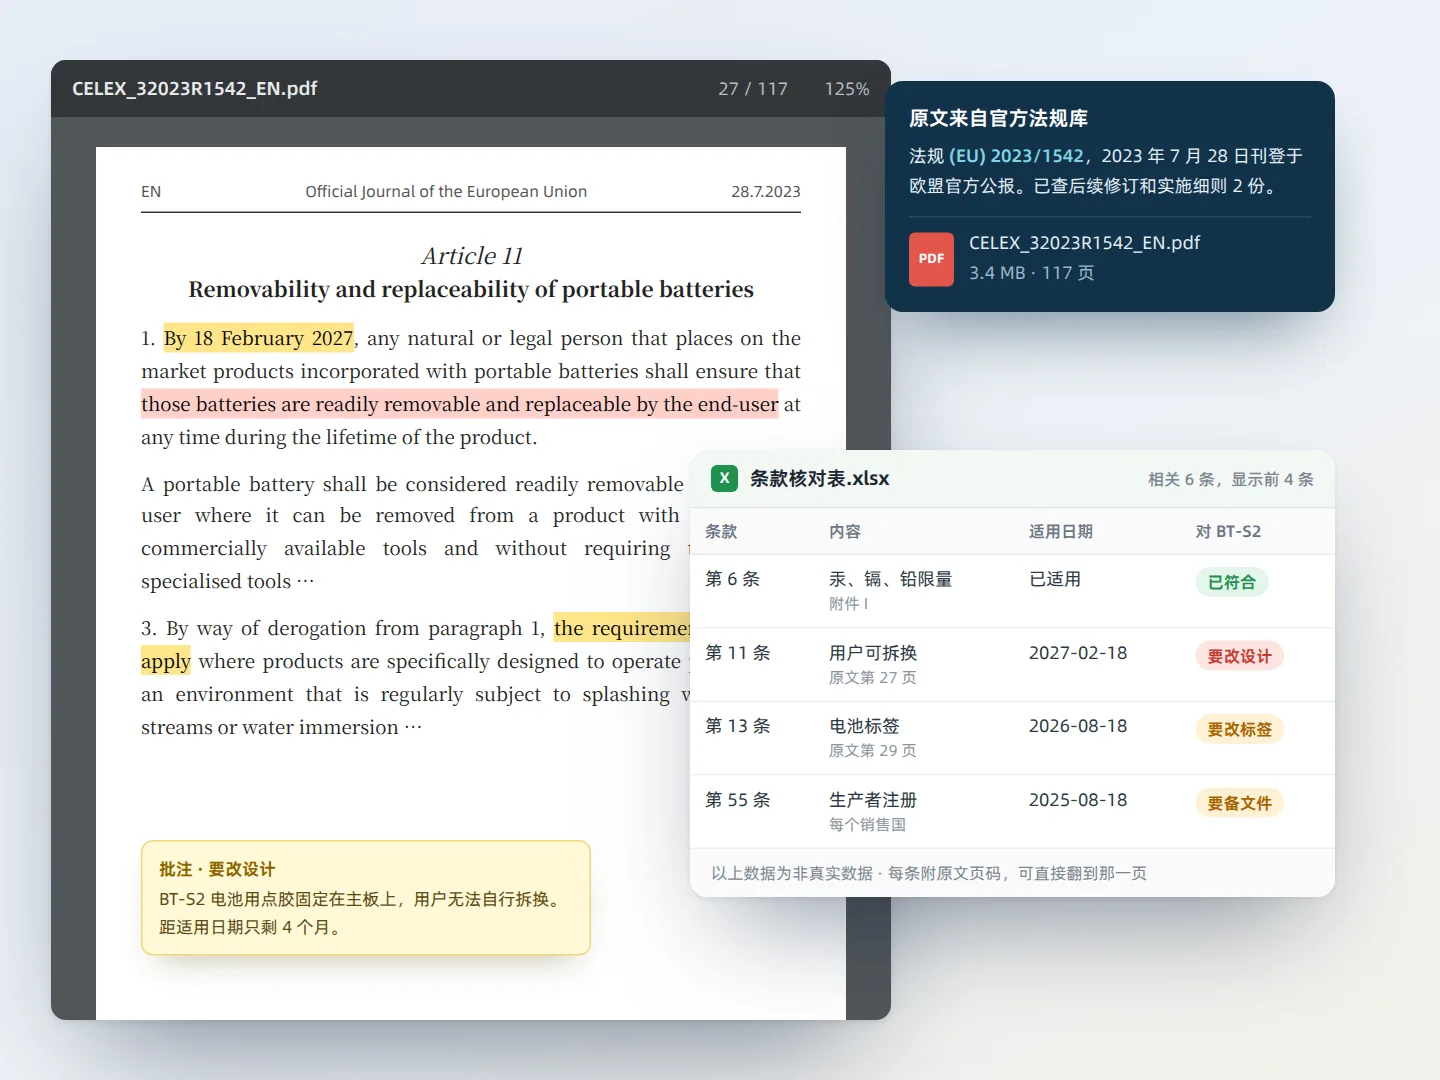Click the 条款 column header

(721, 532)
